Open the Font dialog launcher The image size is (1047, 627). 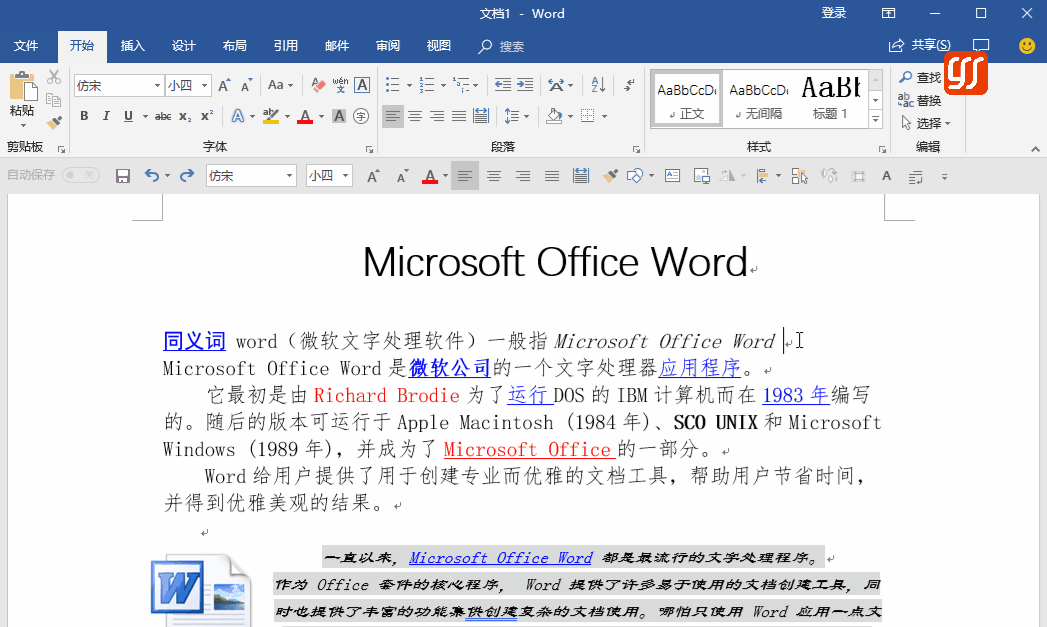coord(369,150)
